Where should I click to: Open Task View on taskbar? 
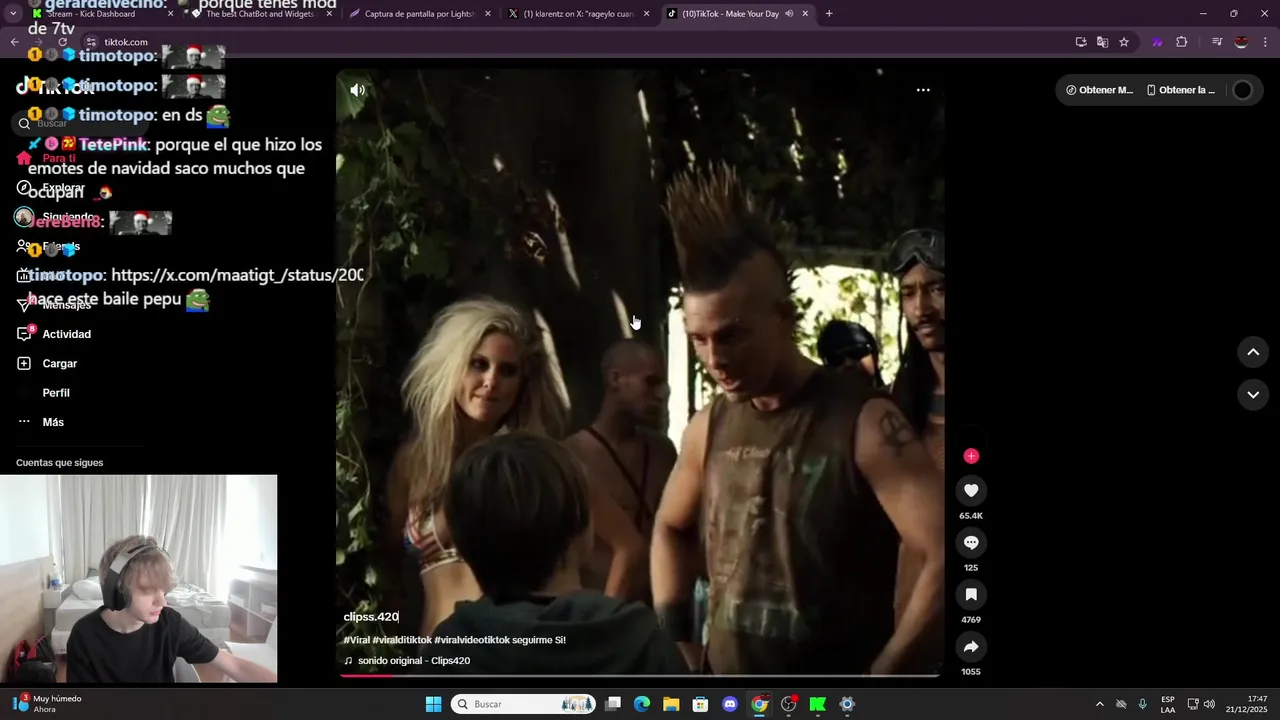(x=613, y=704)
